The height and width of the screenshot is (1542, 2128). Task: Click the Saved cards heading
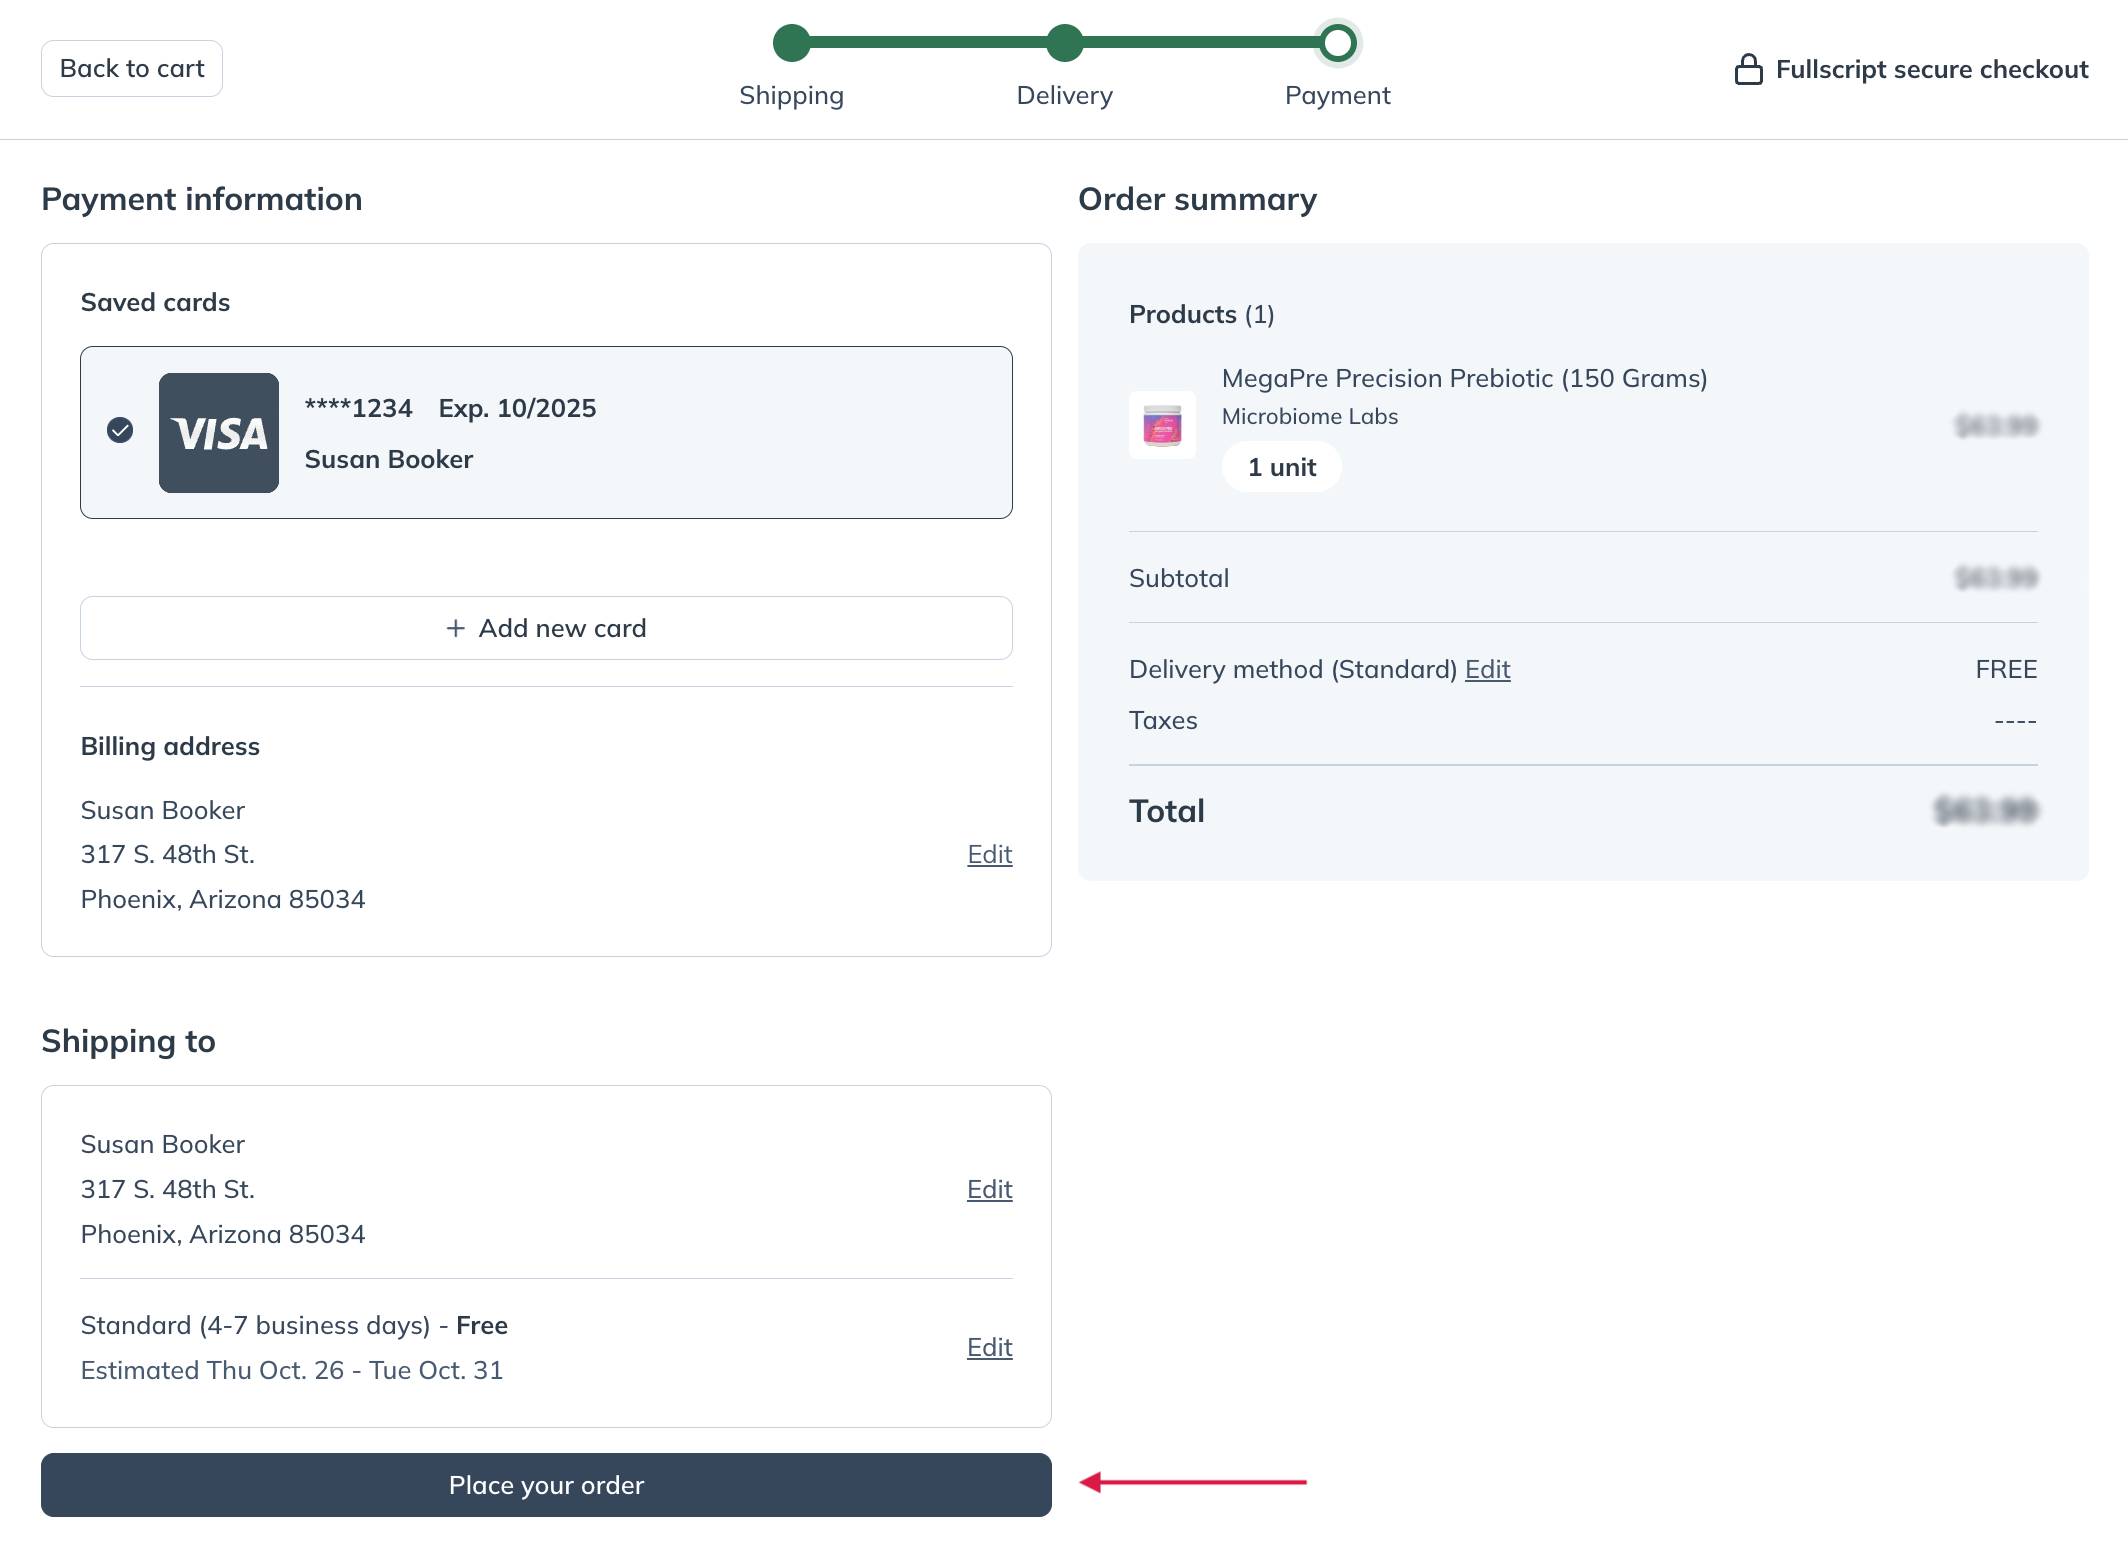tap(155, 303)
